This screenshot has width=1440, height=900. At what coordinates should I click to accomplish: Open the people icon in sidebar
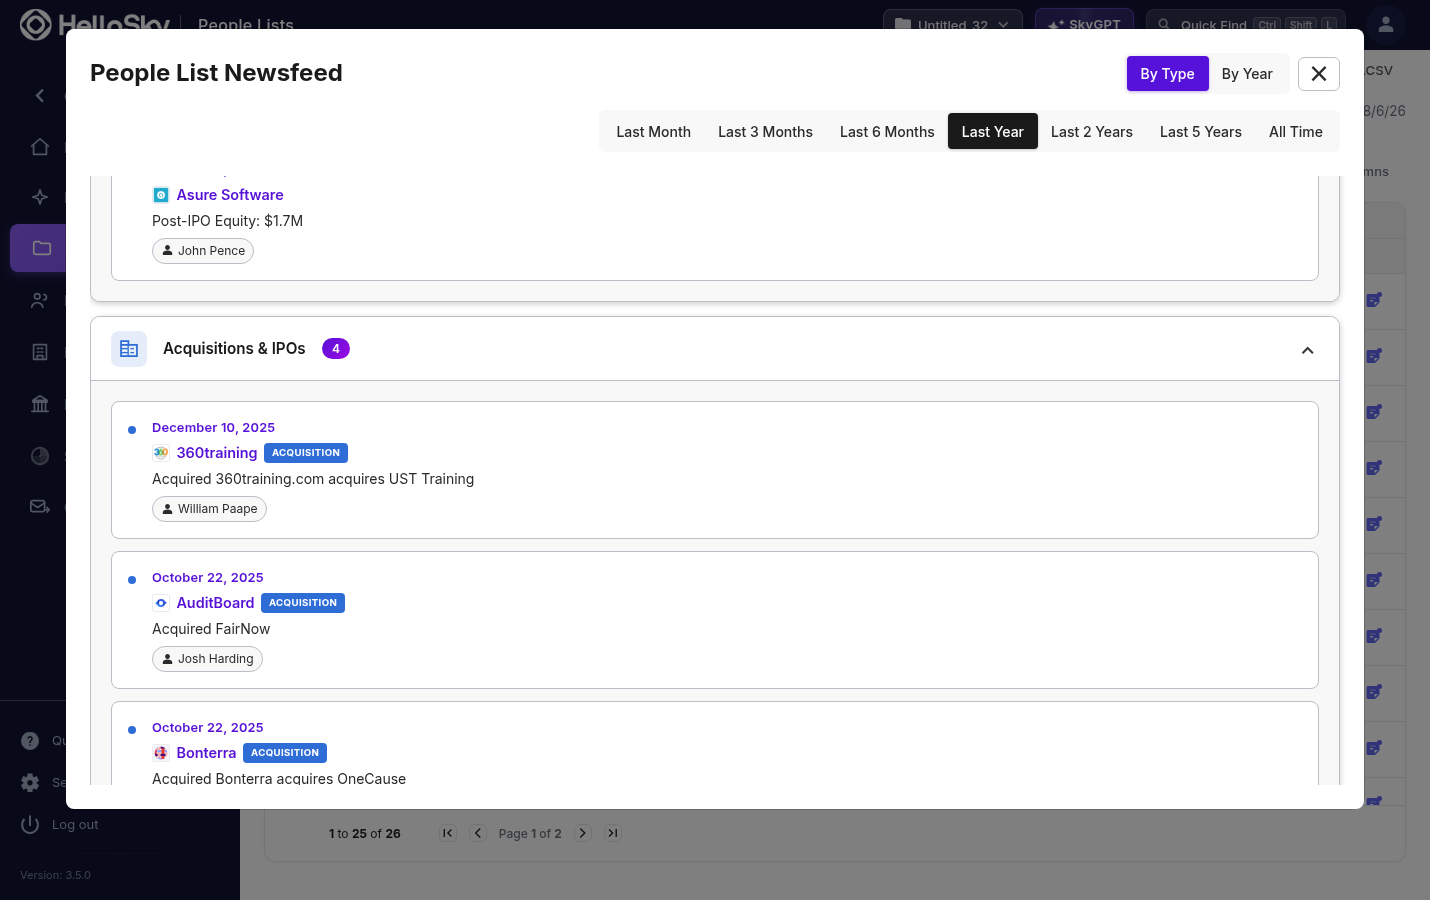[x=40, y=301]
